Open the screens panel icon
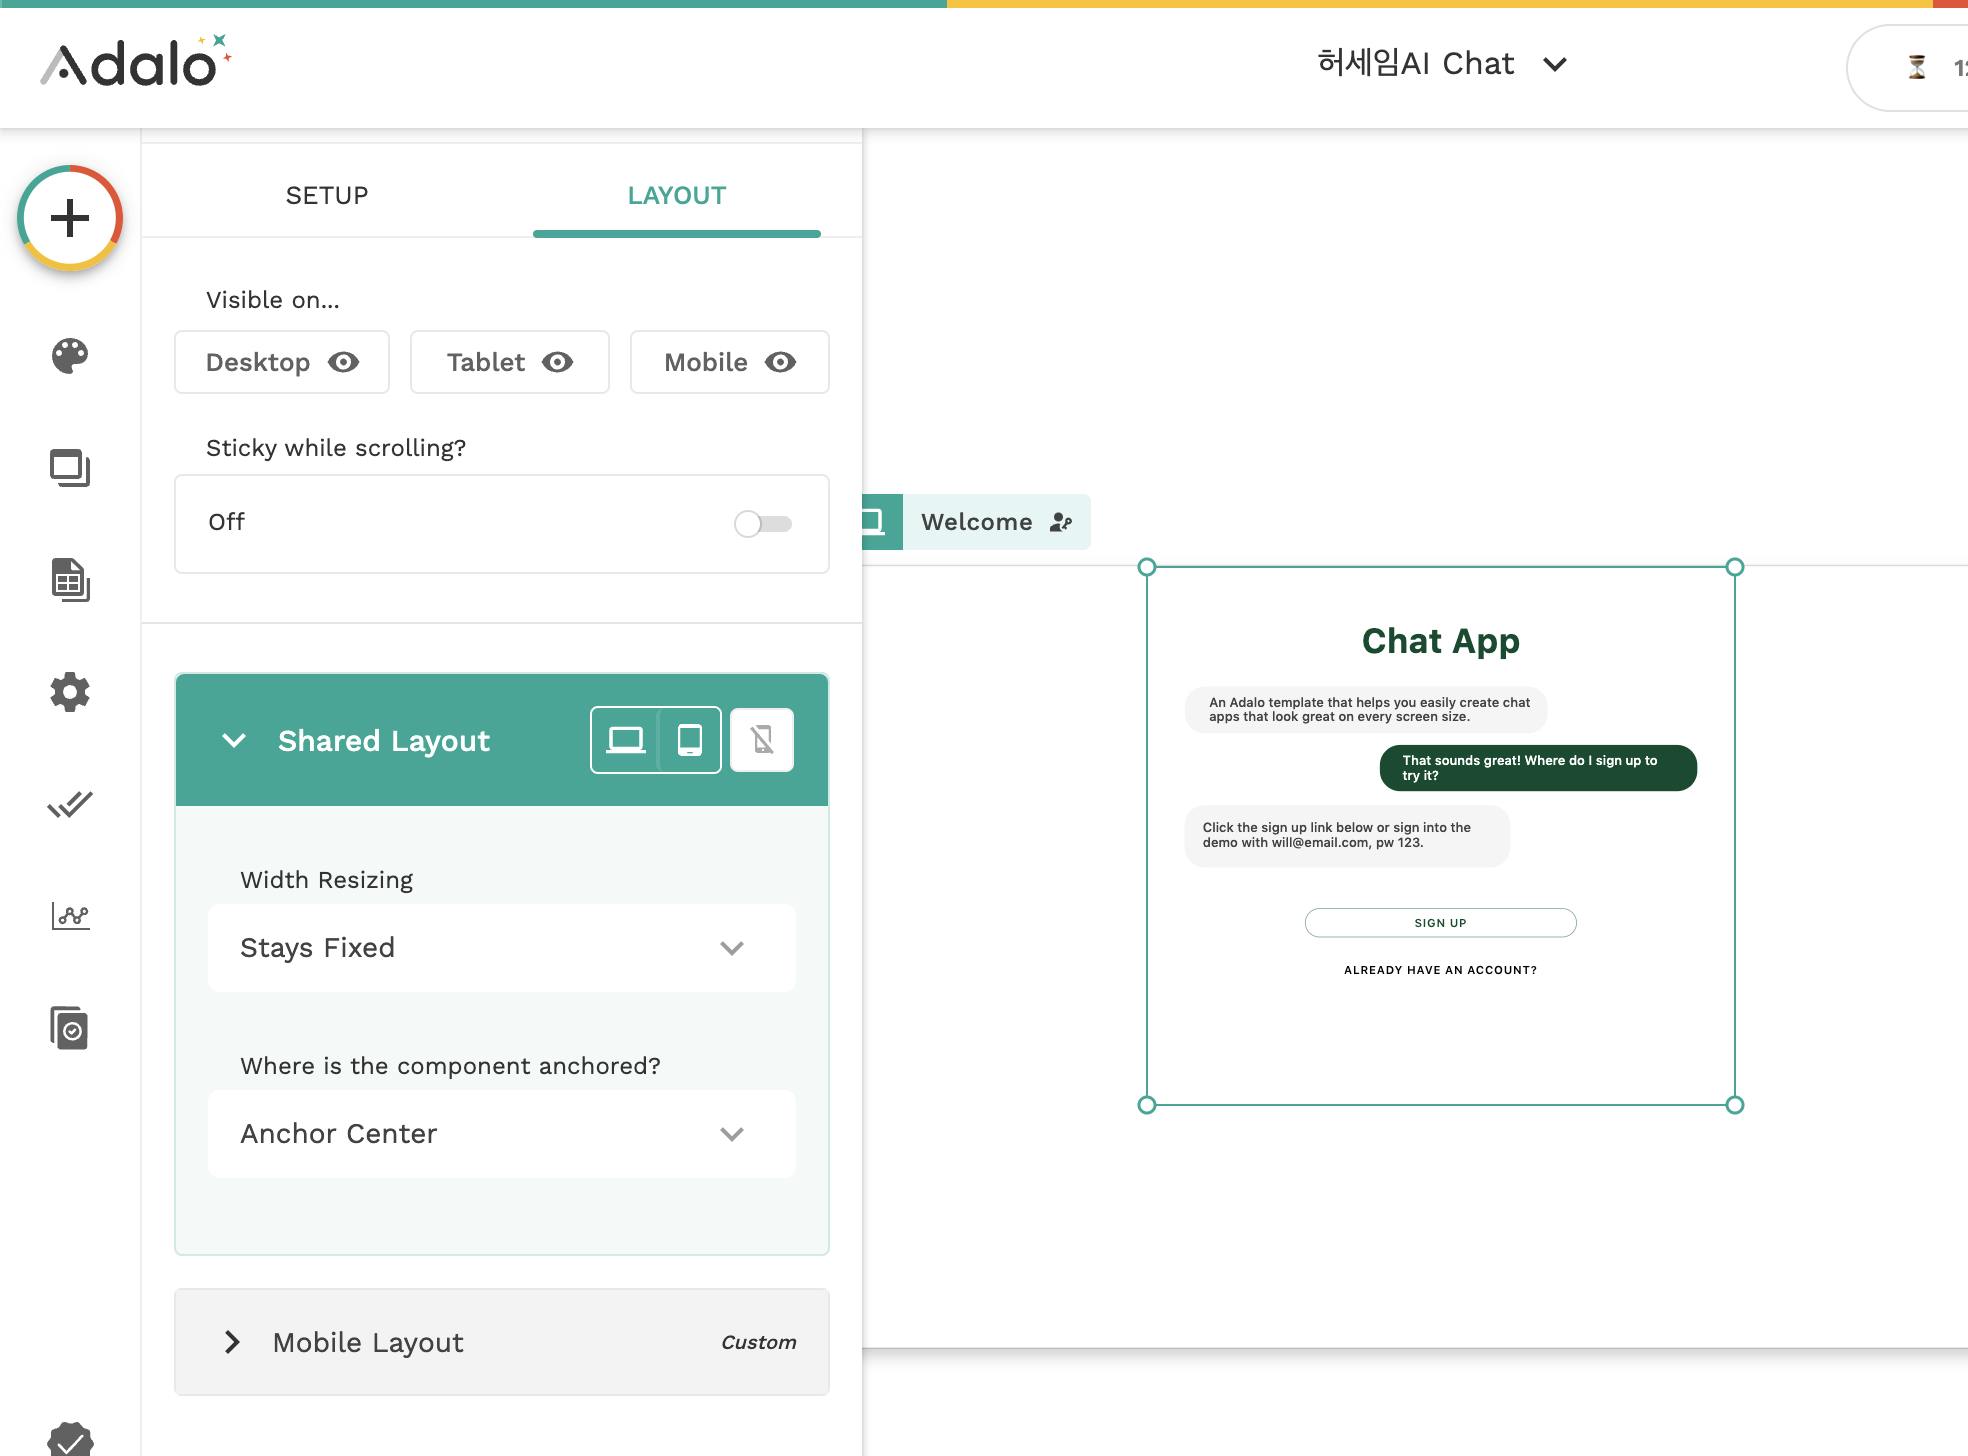Viewport: 1968px width, 1456px height. [70, 468]
